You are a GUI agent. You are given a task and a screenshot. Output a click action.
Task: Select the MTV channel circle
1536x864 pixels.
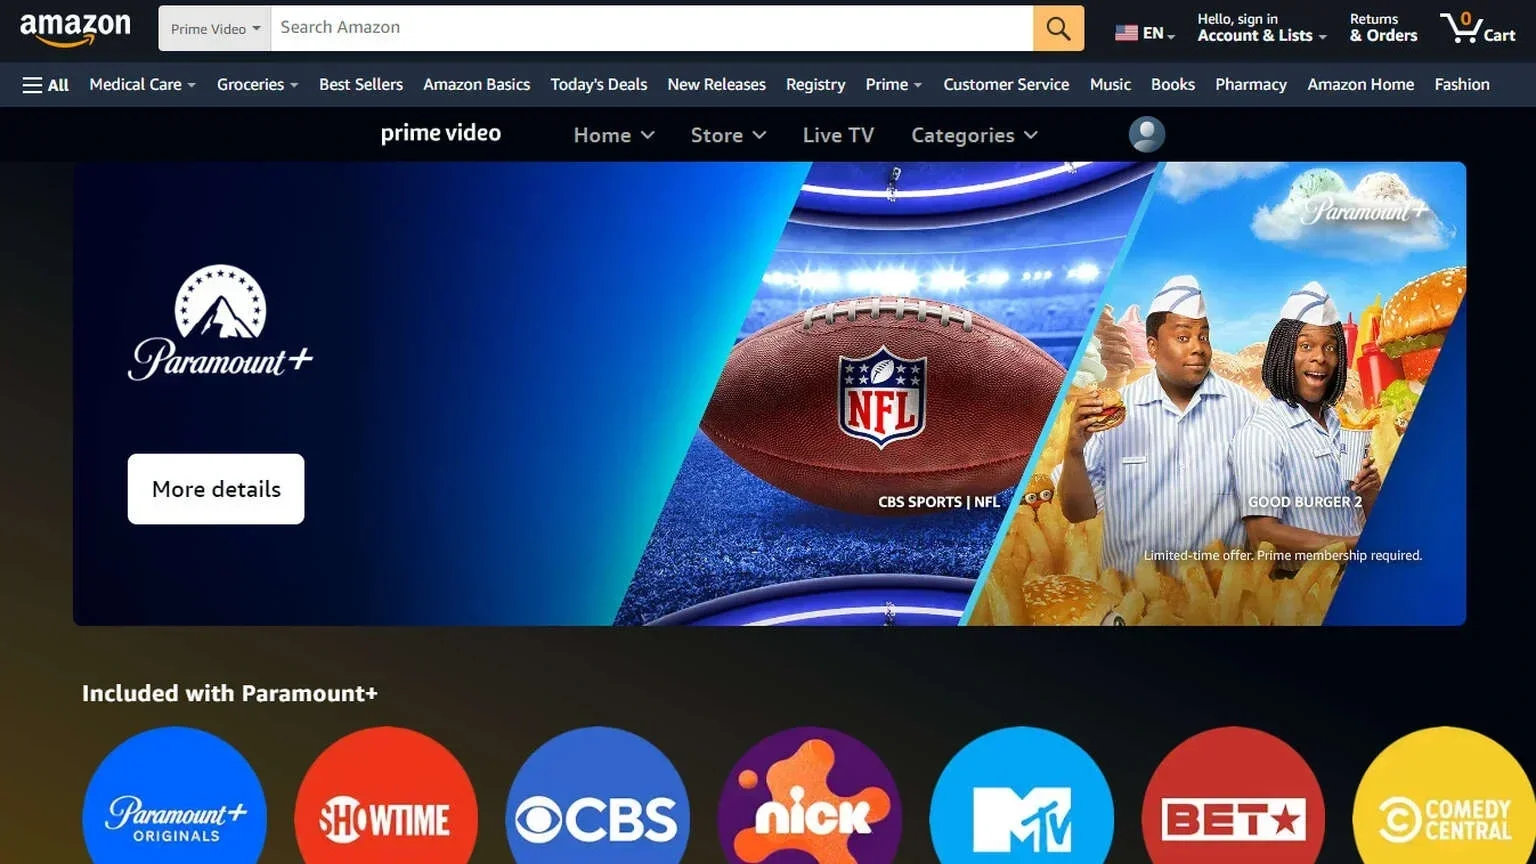[x=1022, y=795]
